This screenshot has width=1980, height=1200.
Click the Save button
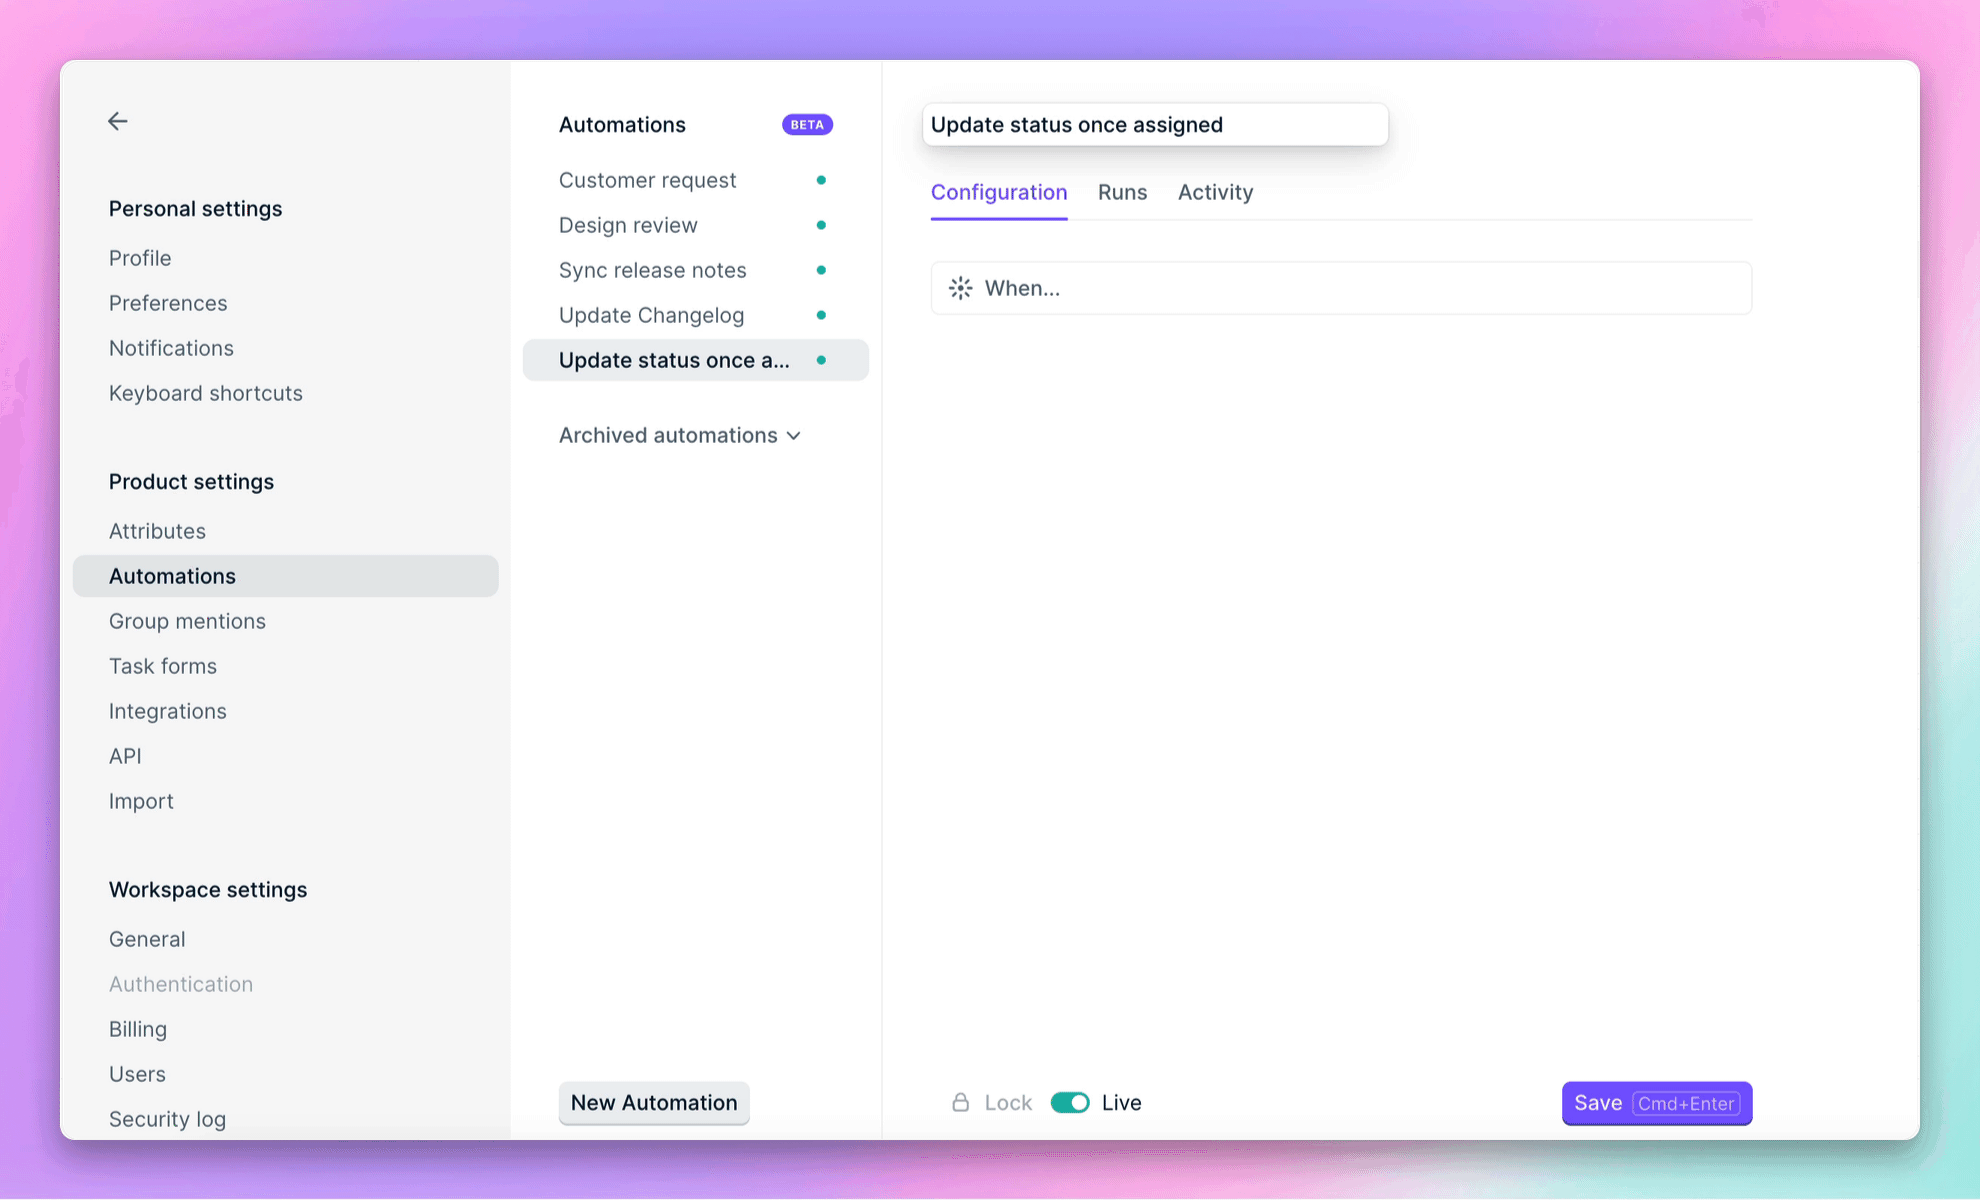[x=1656, y=1103]
